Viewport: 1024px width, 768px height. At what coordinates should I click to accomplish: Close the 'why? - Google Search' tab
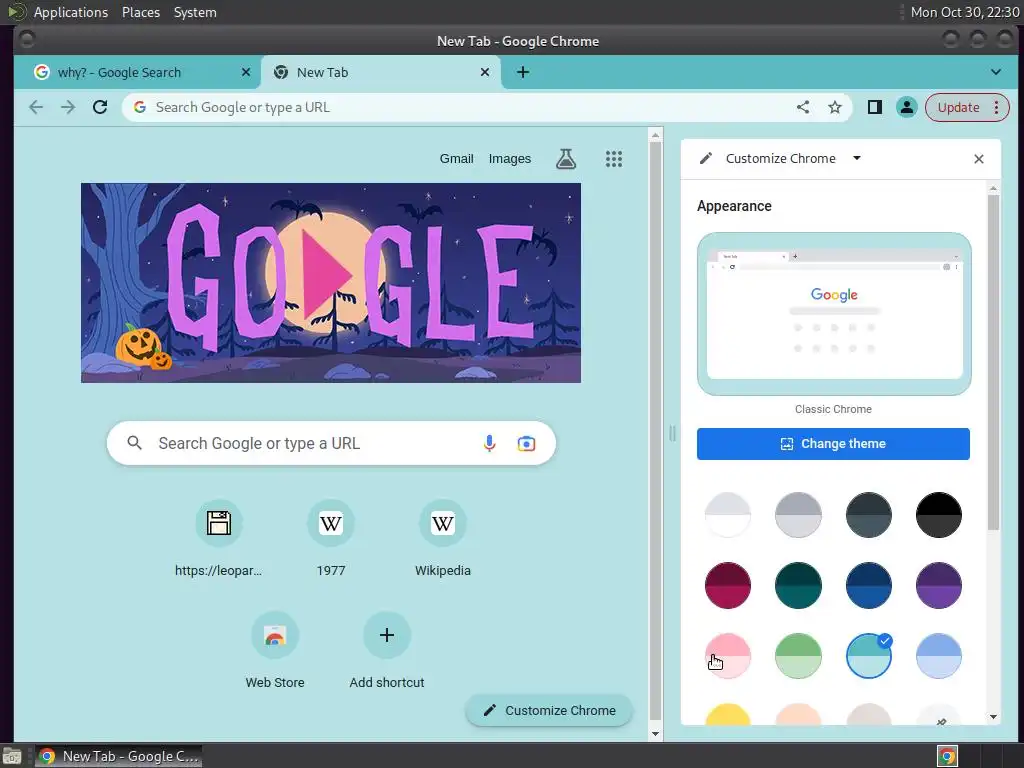[246, 72]
